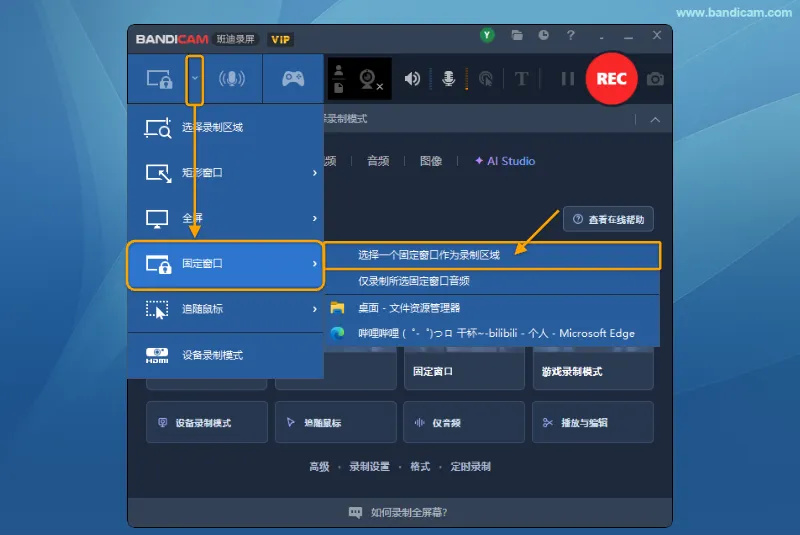The image size is (800, 535).
Task: Open the screen mode dropdown arrow
Action: [x=194, y=79]
